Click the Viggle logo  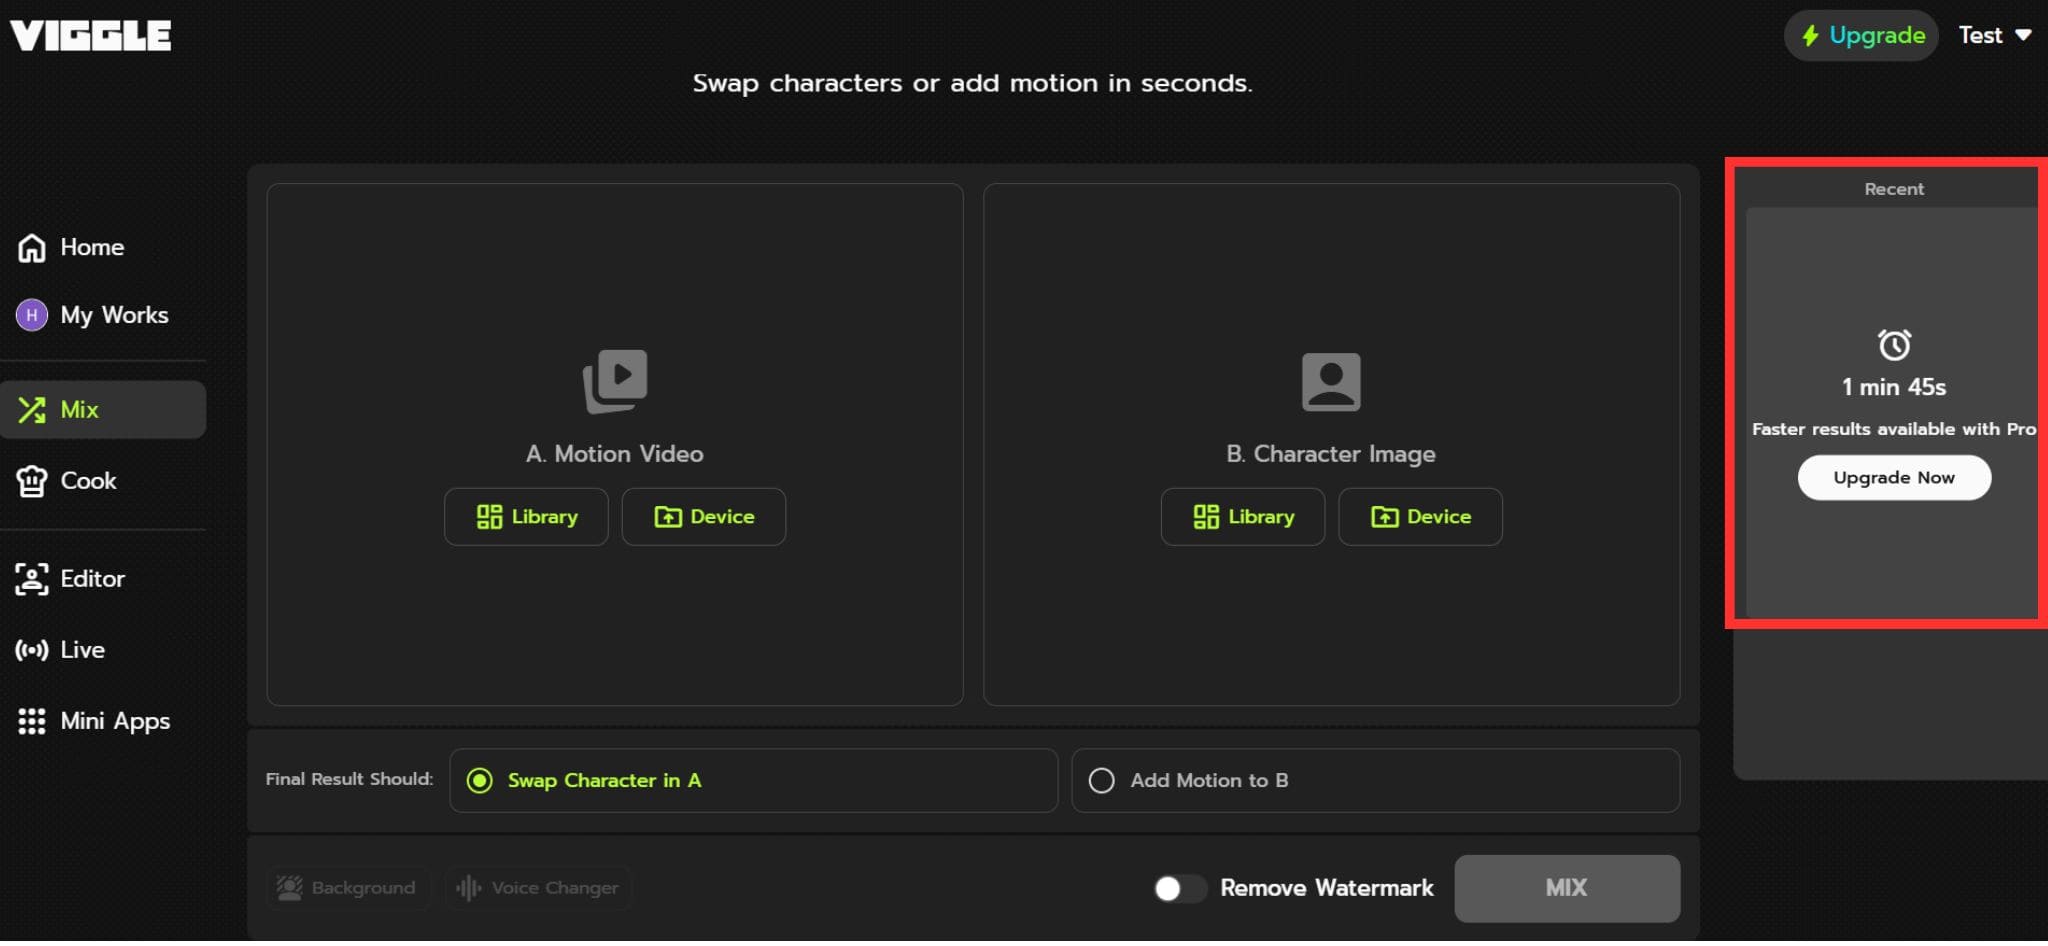91,36
